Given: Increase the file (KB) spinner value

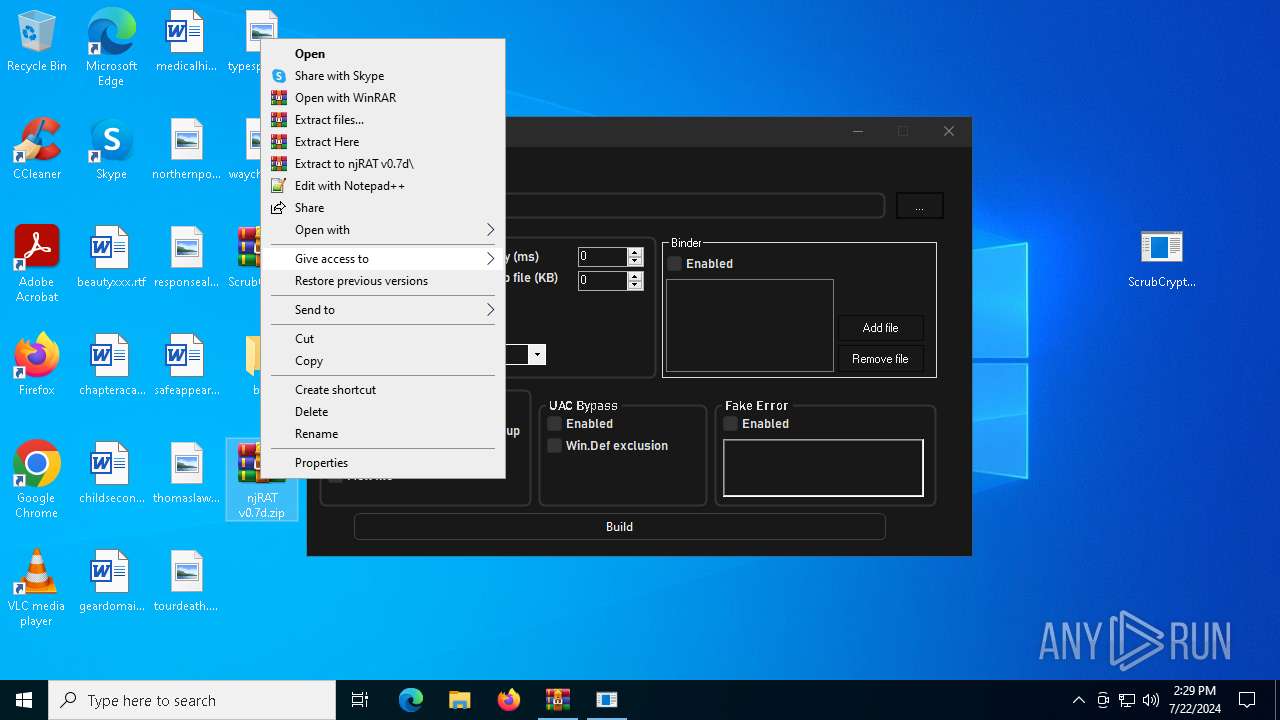Looking at the screenshot, I should click(635, 276).
